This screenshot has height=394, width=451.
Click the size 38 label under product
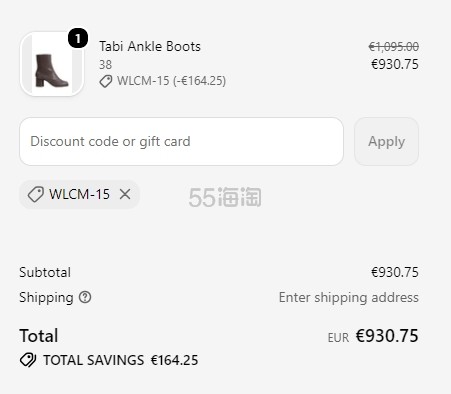click(105, 64)
